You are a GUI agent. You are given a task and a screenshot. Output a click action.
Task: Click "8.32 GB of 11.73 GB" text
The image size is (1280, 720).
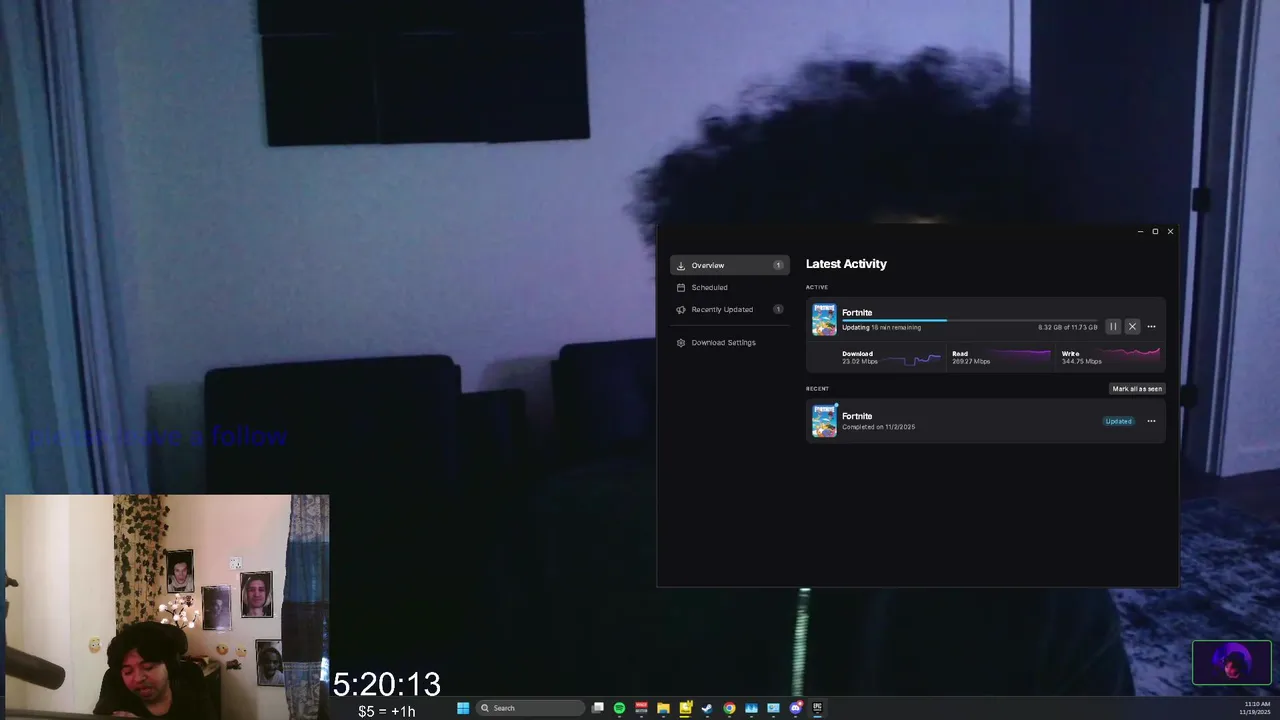[1067, 328]
